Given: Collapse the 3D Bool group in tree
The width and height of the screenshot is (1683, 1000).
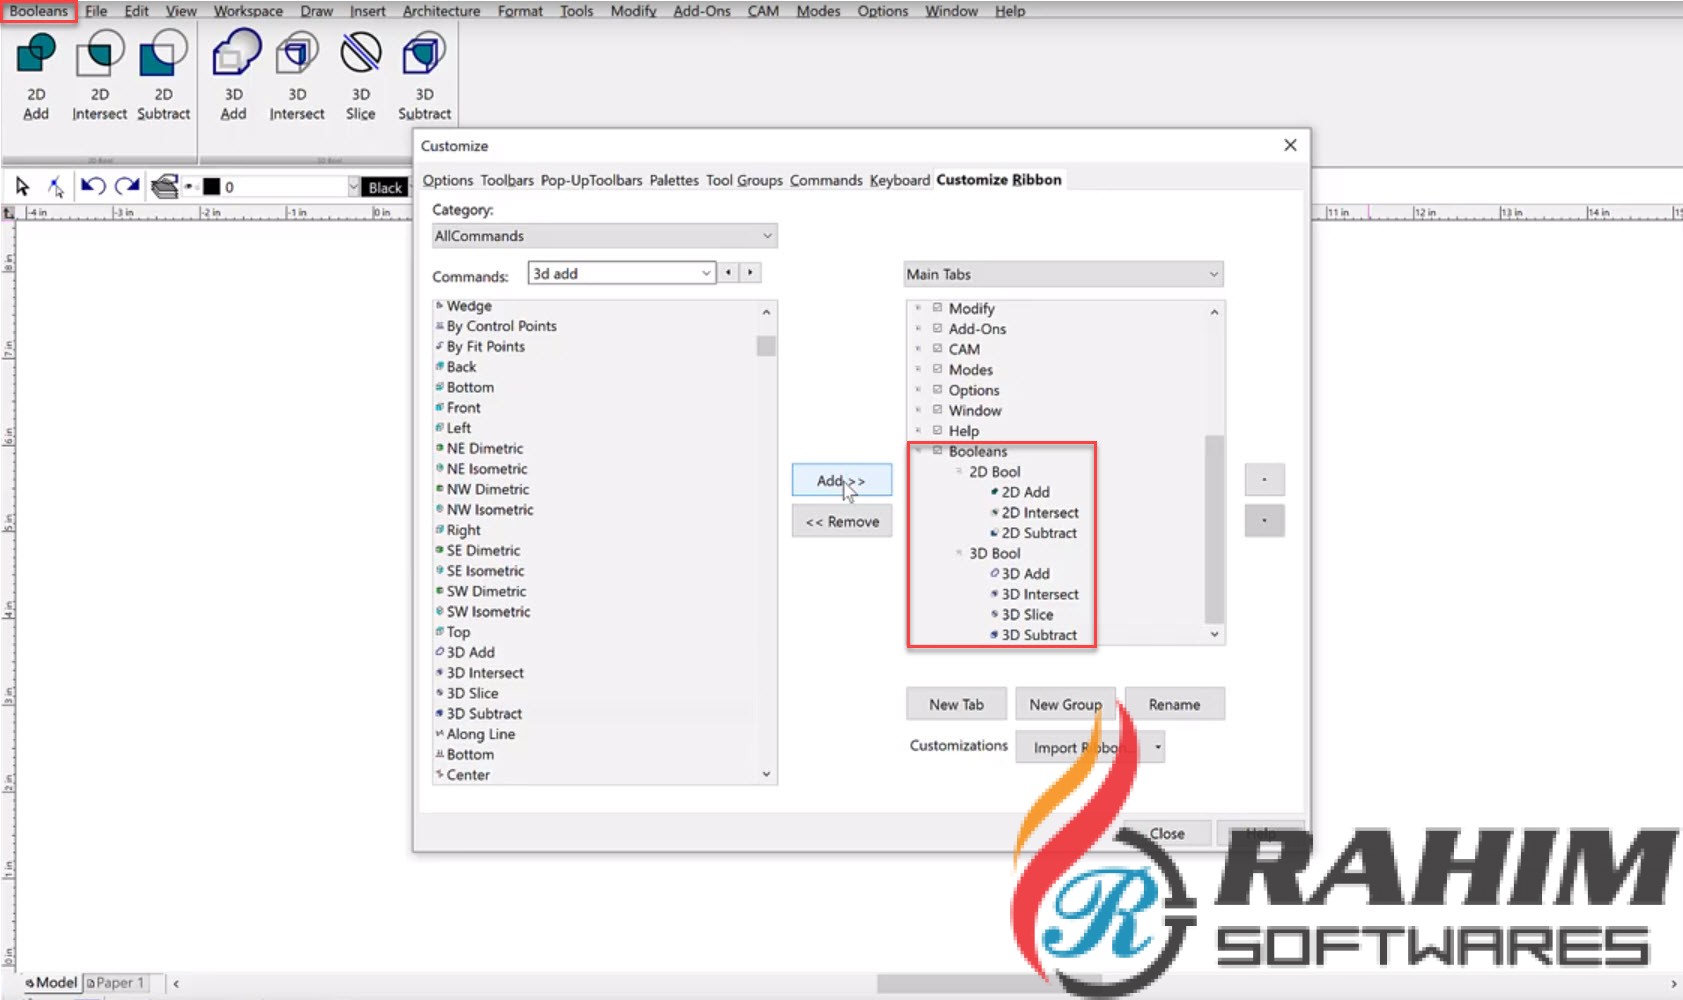Looking at the screenshot, I should point(958,553).
